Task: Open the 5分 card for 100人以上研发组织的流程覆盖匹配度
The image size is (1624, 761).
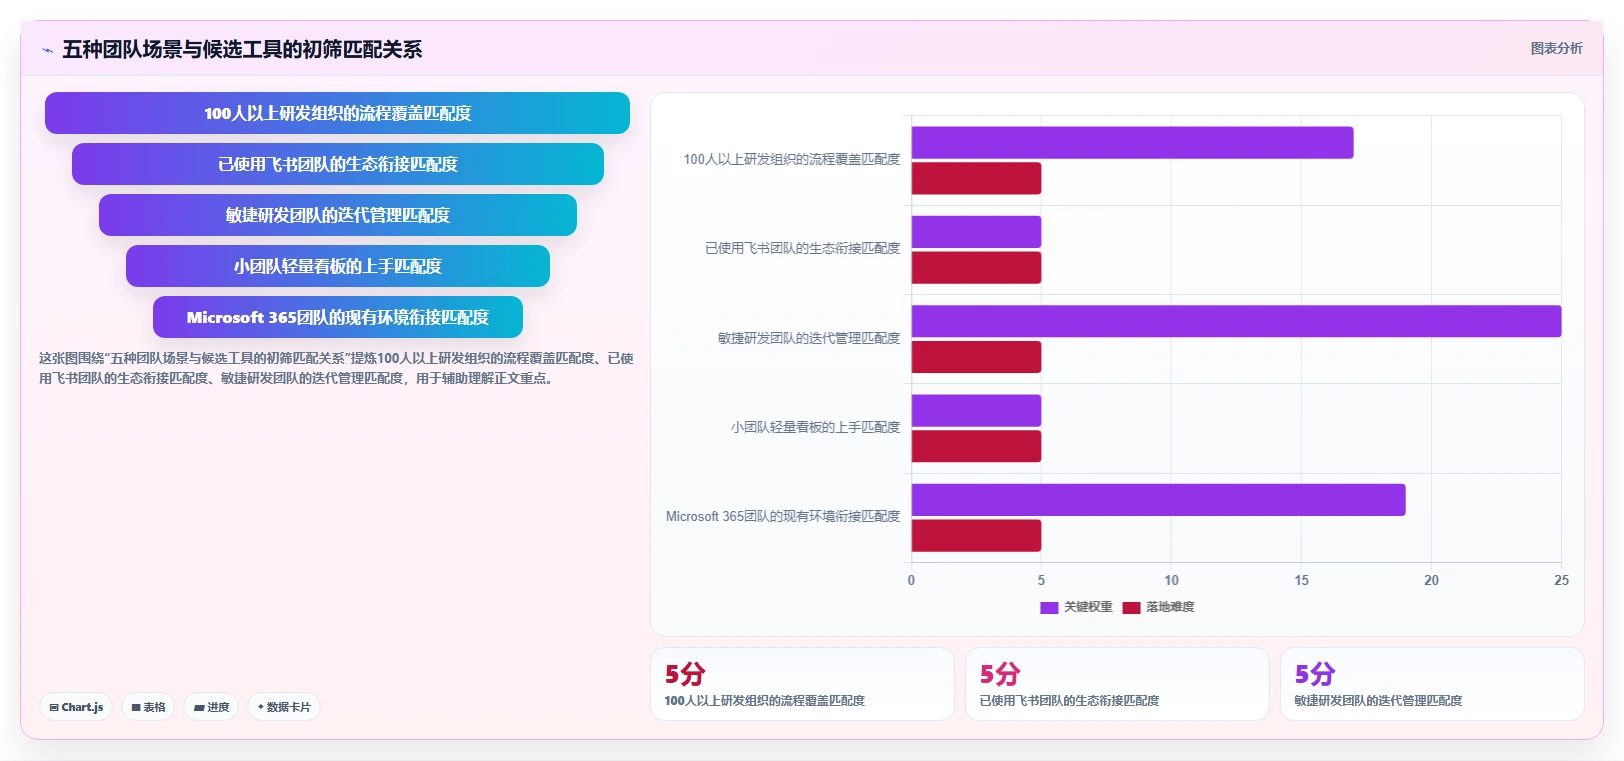Action: click(802, 684)
